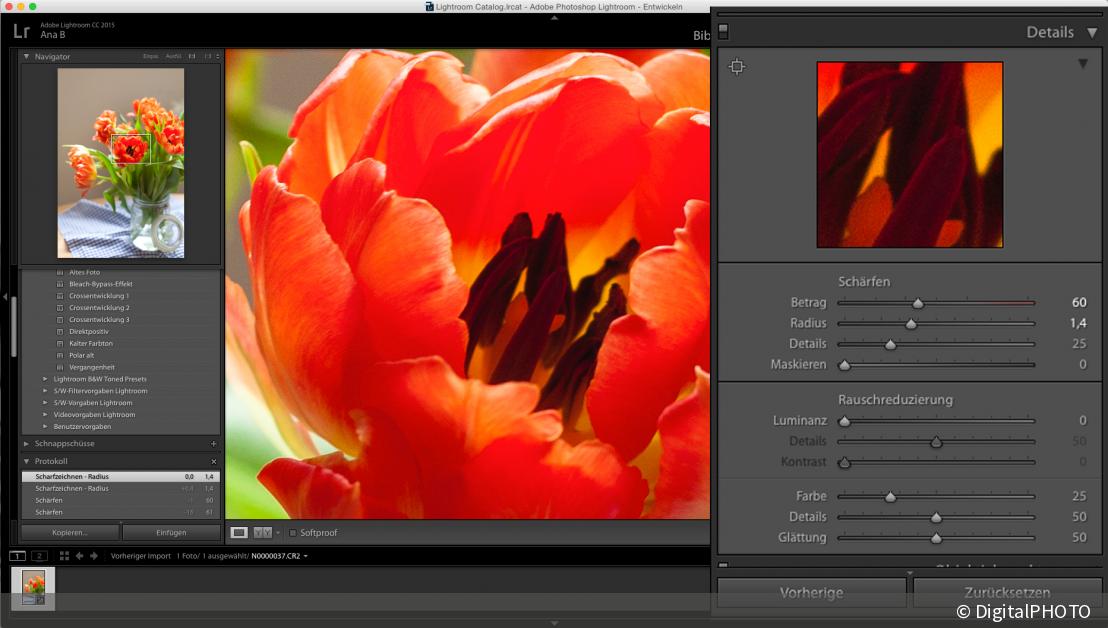Click the tulip bouquet Navigator preview
The width and height of the screenshot is (1108, 628).
pos(121,163)
